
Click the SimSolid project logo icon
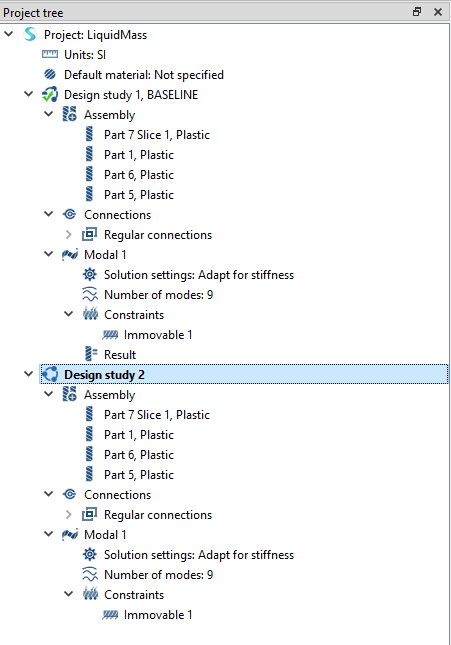pos(30,35)
